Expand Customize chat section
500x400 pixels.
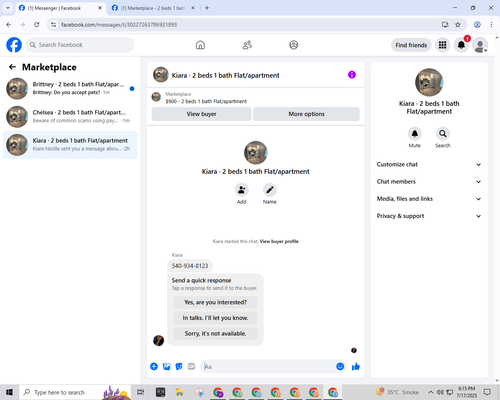[429, 165]
